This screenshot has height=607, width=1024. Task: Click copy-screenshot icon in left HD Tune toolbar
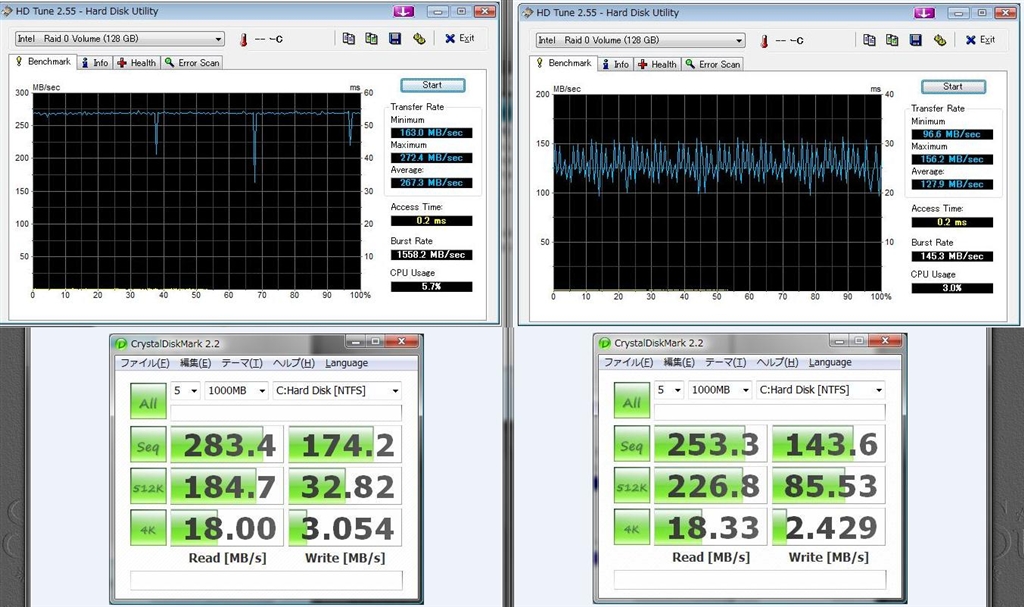[x=371, y=39]
